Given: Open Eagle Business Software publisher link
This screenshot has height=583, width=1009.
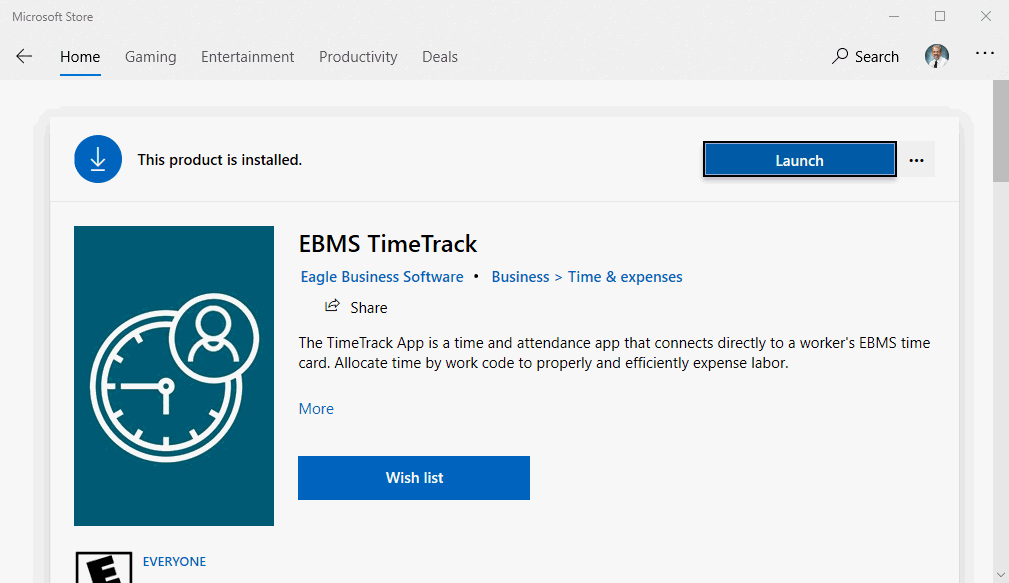Looking at the screenshot, I should point(382,277).
